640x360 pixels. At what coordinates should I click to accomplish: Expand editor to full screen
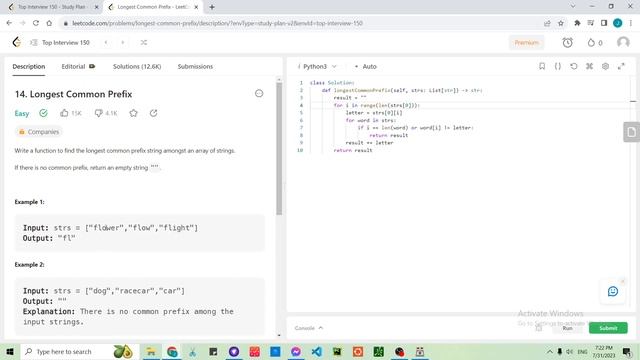(621, 66)
